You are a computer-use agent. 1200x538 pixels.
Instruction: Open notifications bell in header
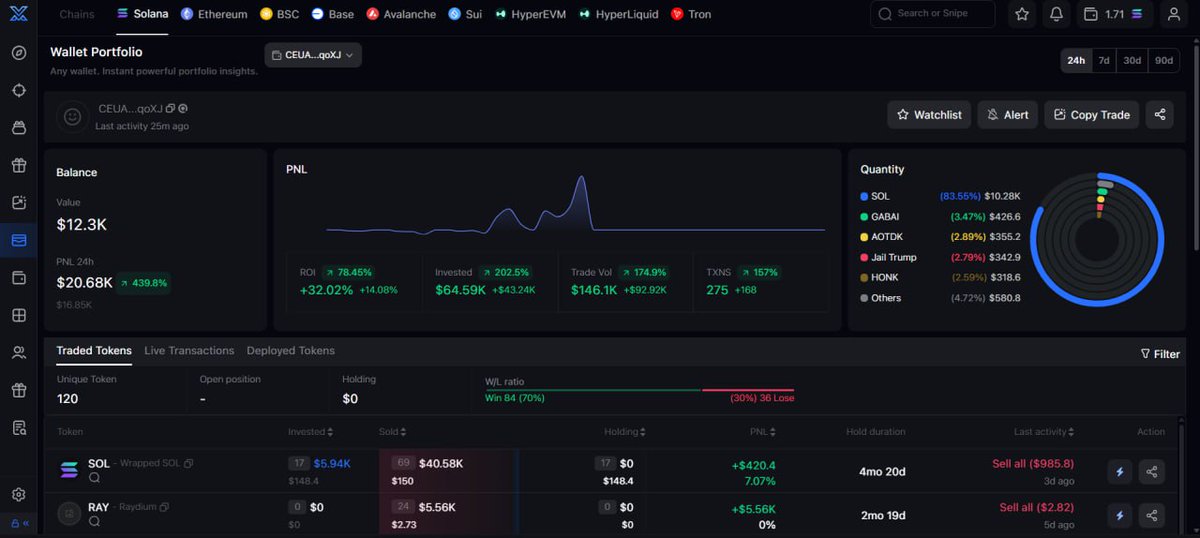(x=1056, y=14)
